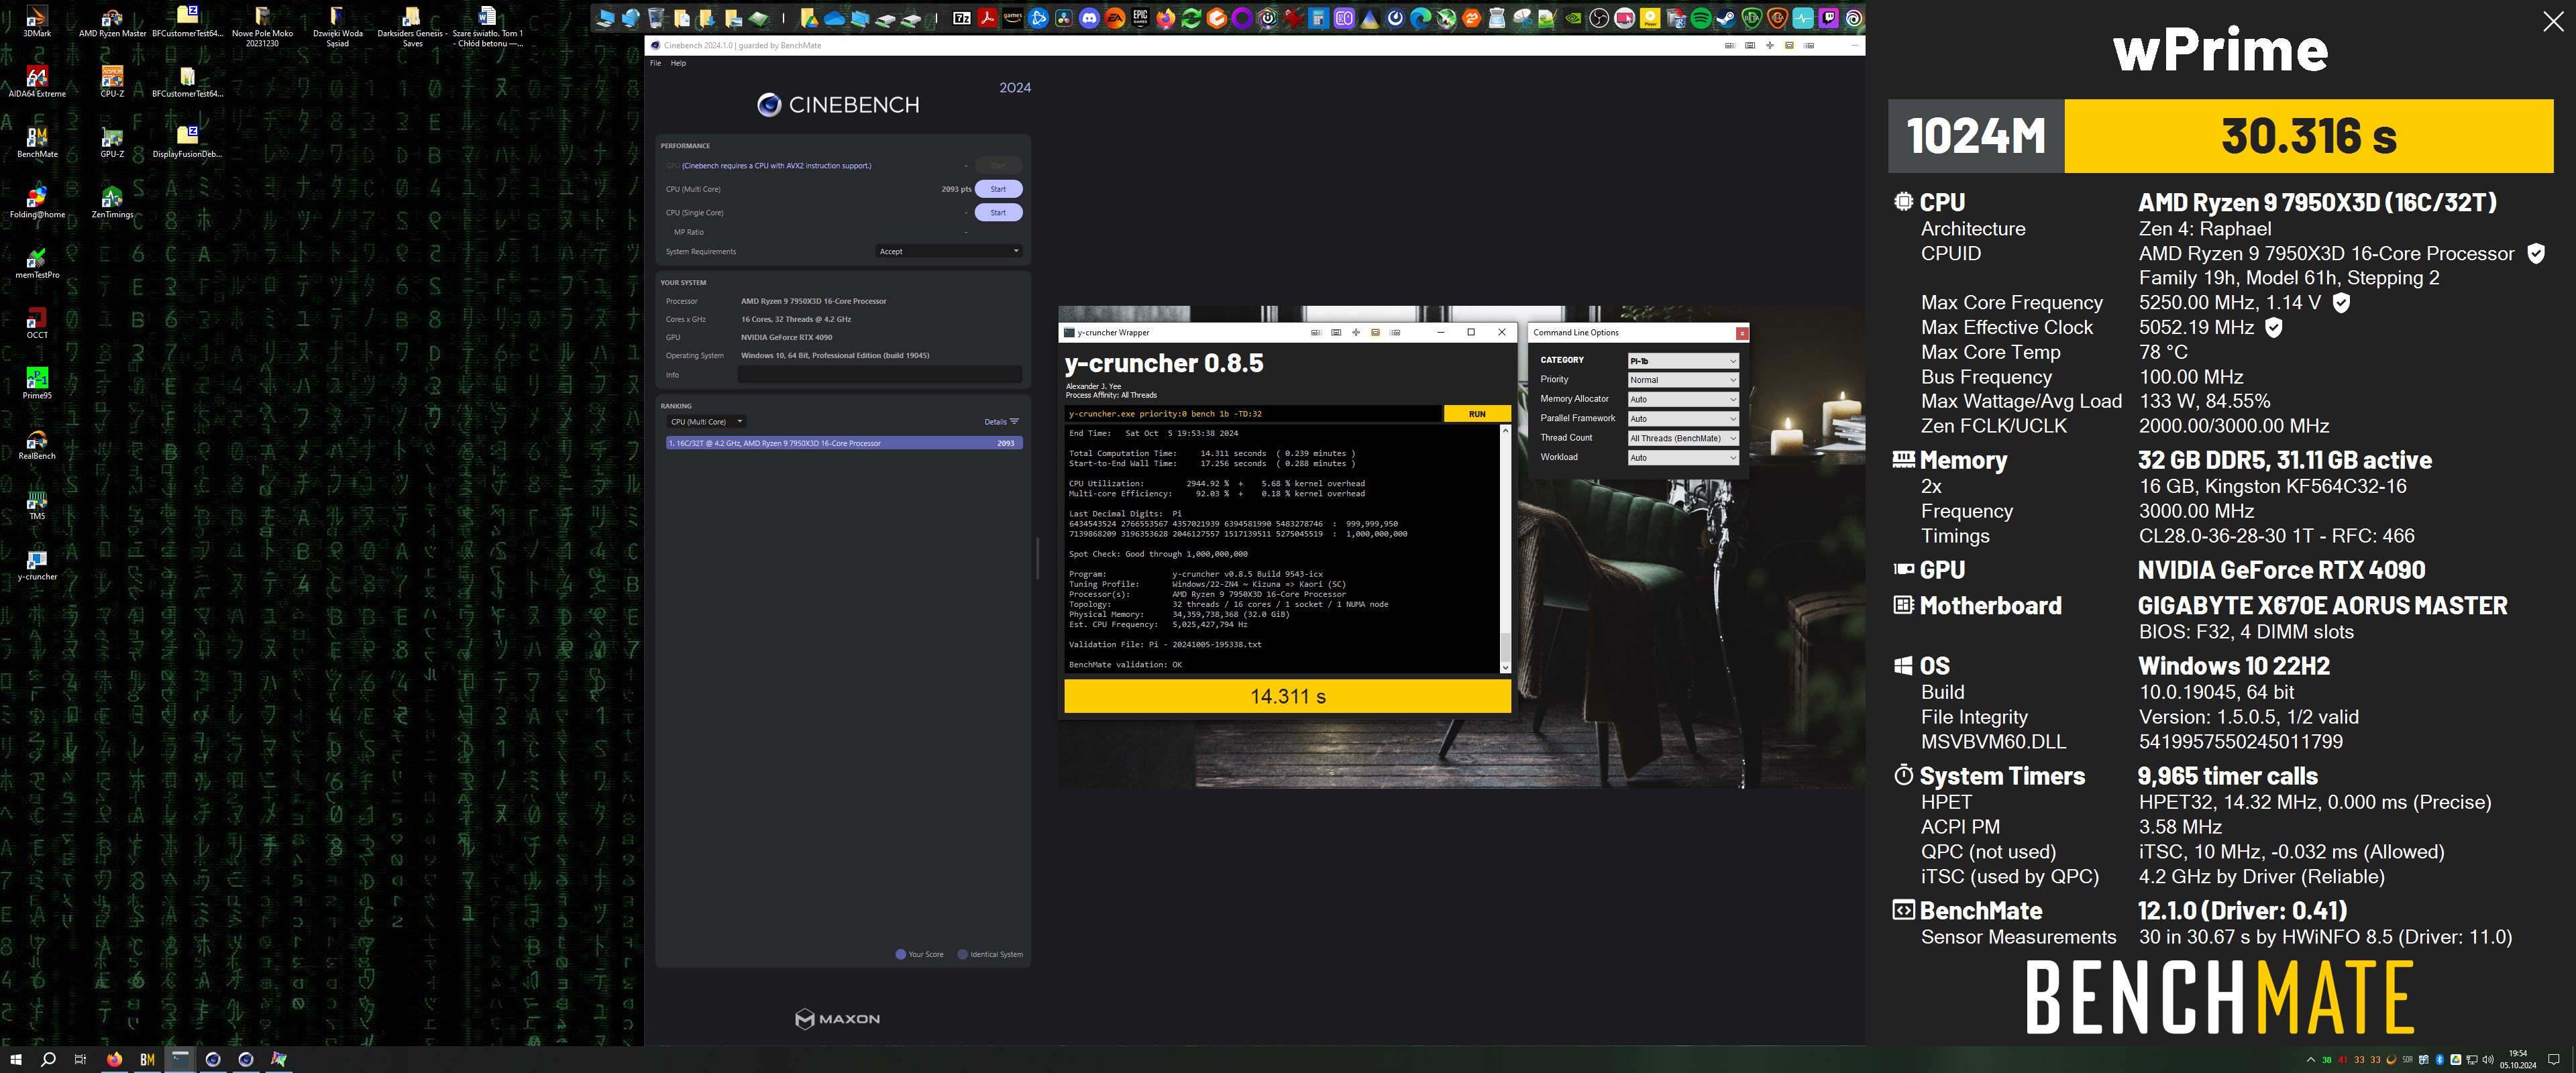The width and height of the screenshot is (2576, 1073).
Task: Open the GPU-Z desktop shortcut
Action: click(x=112, y=141)
